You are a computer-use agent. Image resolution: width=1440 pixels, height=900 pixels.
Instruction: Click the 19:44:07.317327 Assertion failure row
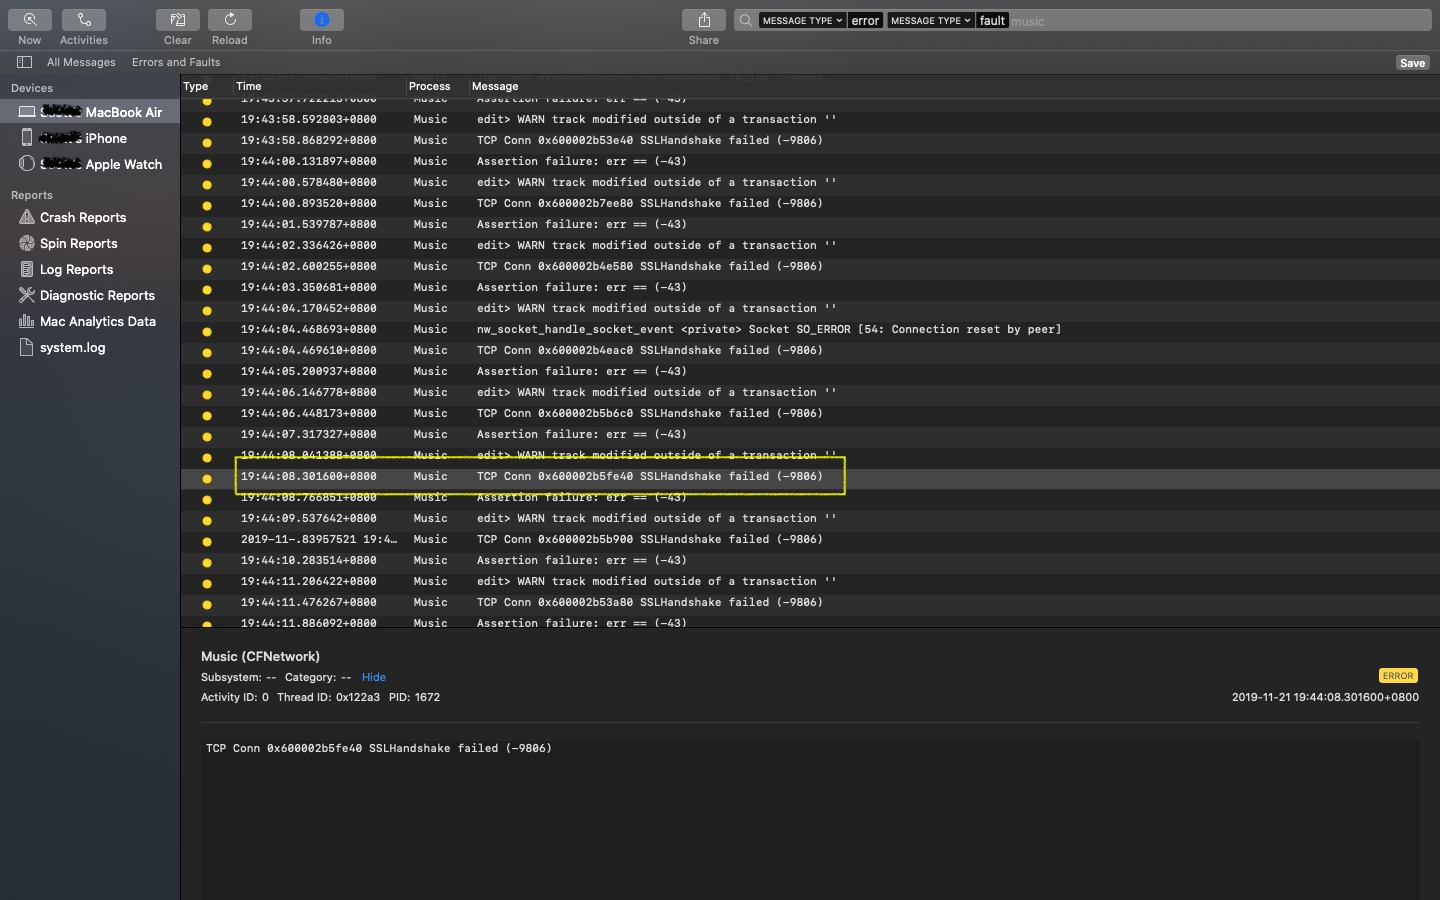point(810,434)
